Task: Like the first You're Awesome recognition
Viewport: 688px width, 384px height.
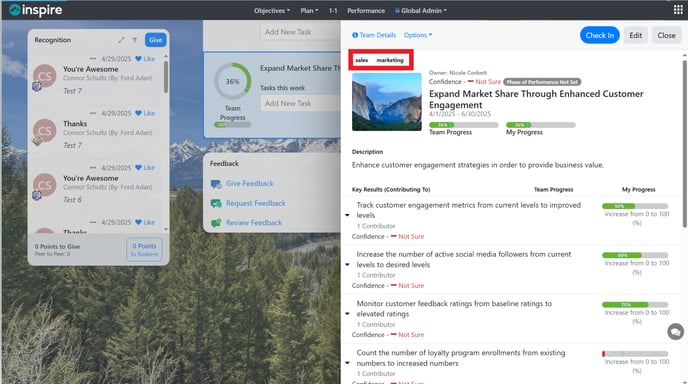Action: point(145,58)
